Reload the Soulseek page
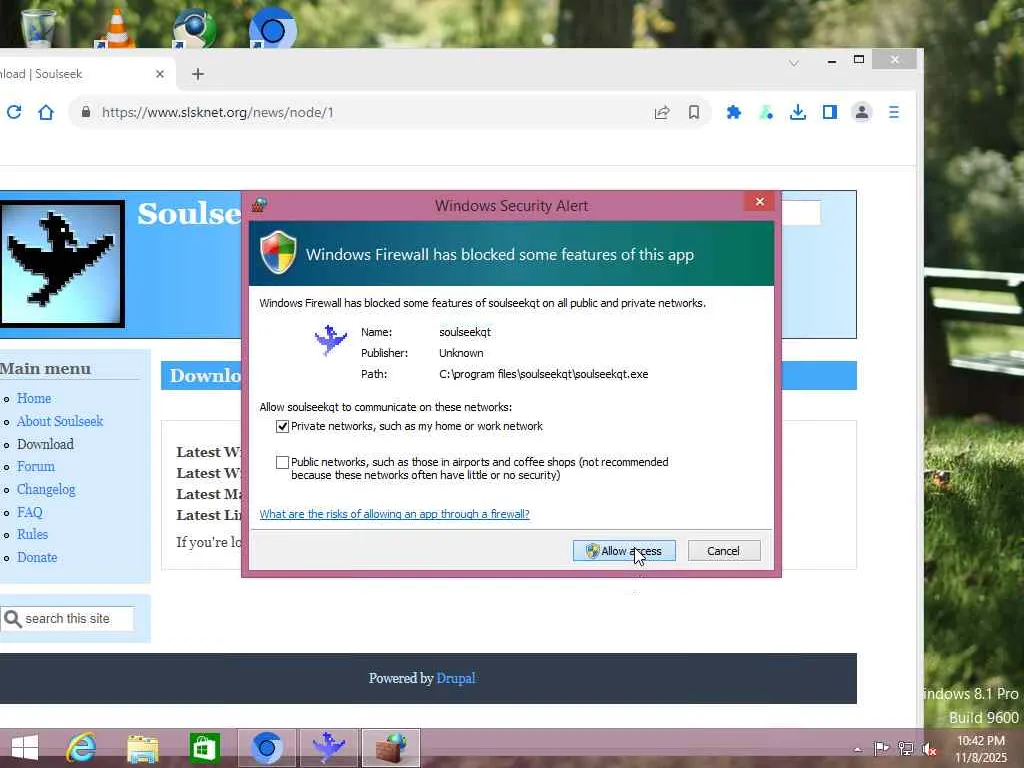Image resolution: width=1024 pixels, height=768 pixels. pos(14,112)
